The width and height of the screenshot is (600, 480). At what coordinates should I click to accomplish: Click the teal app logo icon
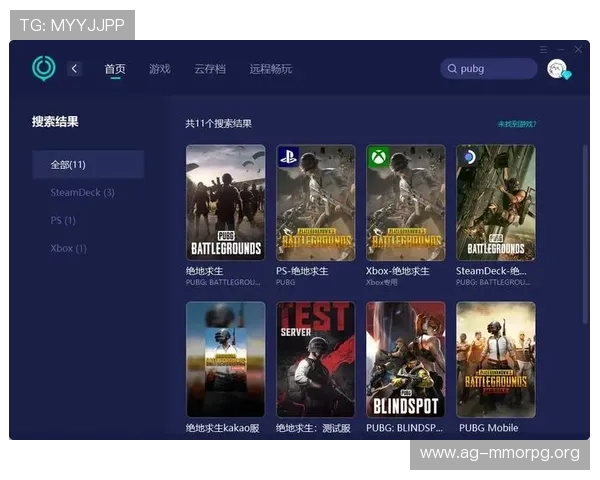pos(44,68)
